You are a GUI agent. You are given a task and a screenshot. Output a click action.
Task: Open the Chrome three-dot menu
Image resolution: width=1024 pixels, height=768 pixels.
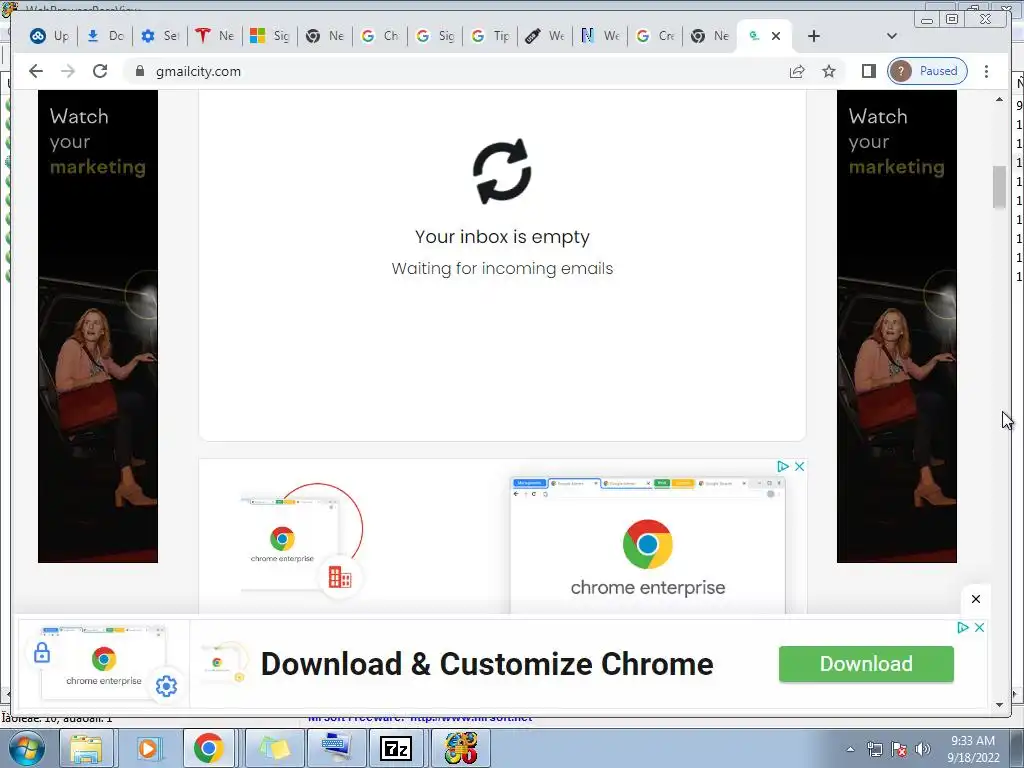point(986,71)
